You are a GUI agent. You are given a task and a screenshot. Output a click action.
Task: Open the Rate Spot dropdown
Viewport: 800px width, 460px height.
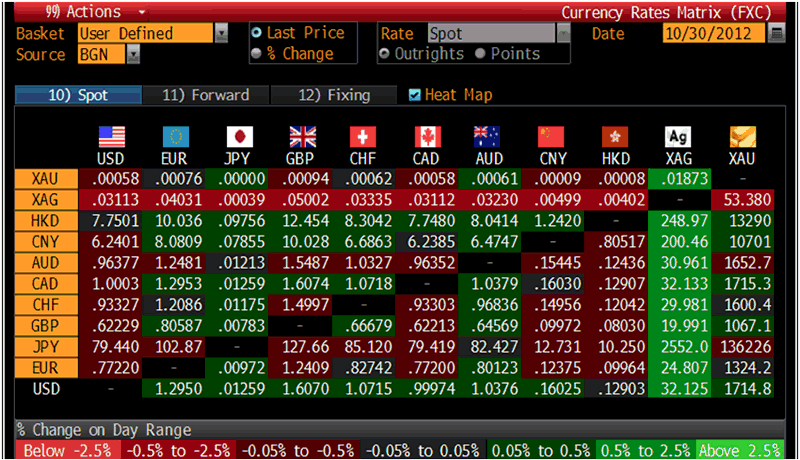tap(563, 33)
